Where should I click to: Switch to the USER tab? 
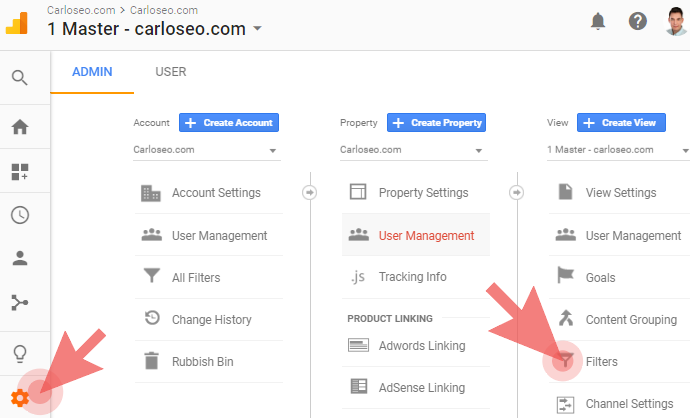[170, 72]
